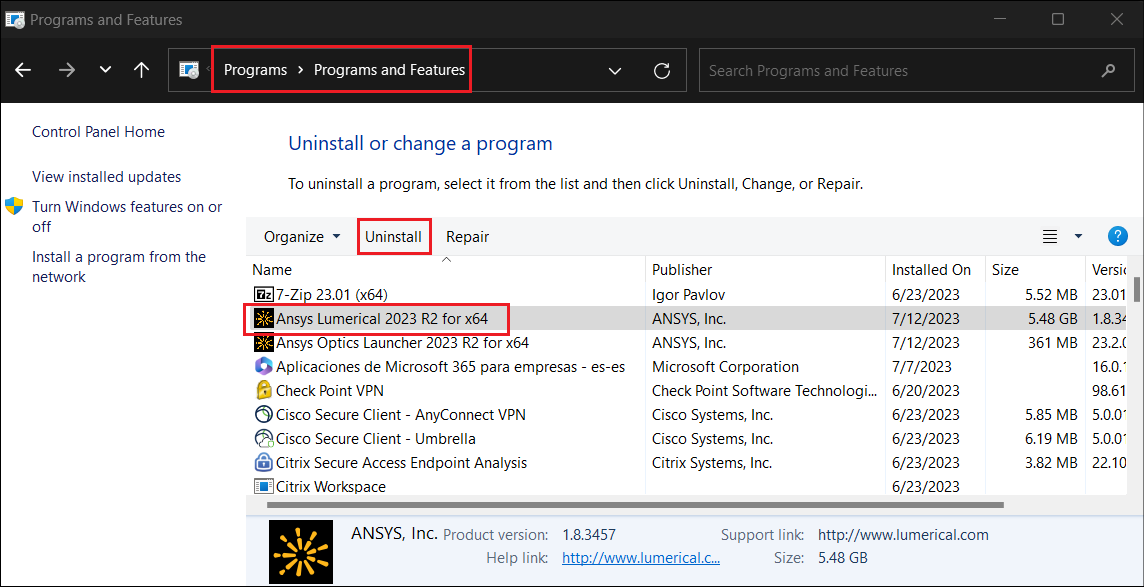
Task: Click the Programs and Features breadcrumb
Action: click(390, 71)
